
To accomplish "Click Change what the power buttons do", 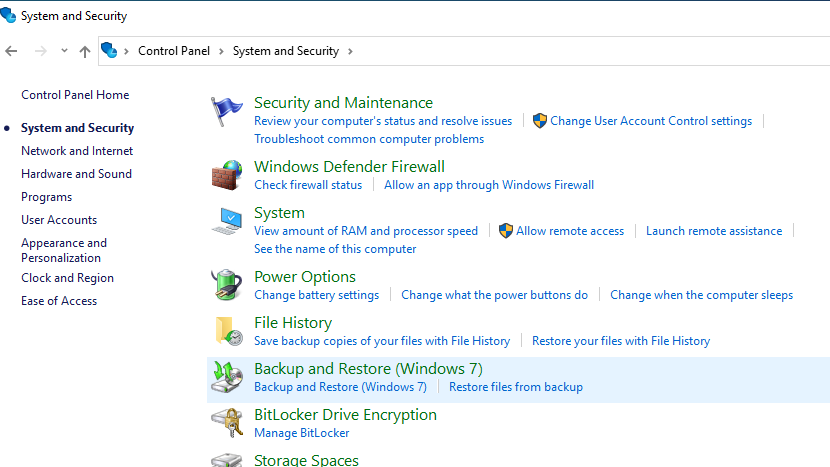I will click(x=494, y=295).
